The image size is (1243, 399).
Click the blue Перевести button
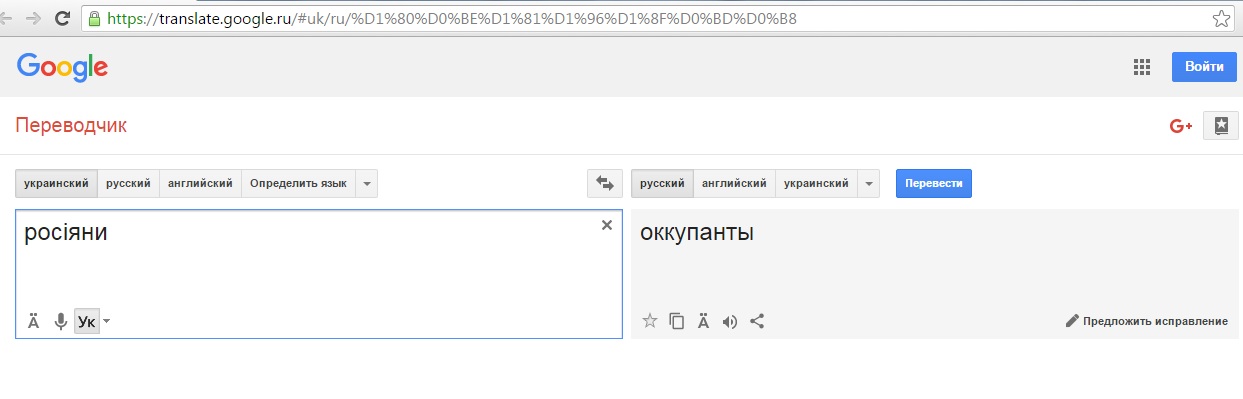934,183
